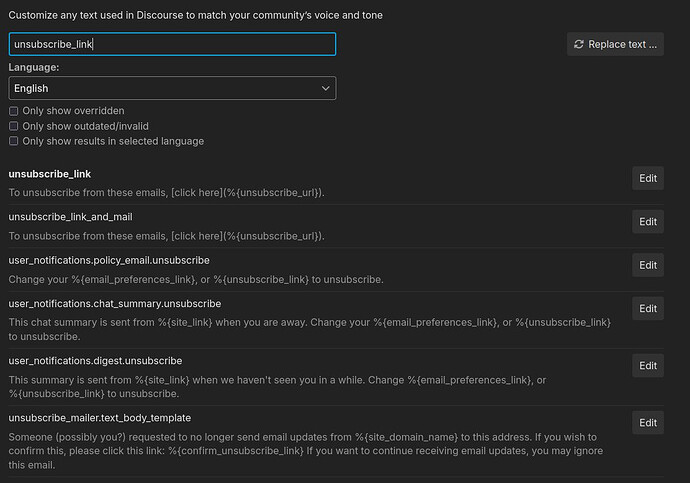The height and width of the screenshot is (483, 690).
Task: Click 'Change your %{email_preferences_link}' policy email text
Action: coord(196,280)
